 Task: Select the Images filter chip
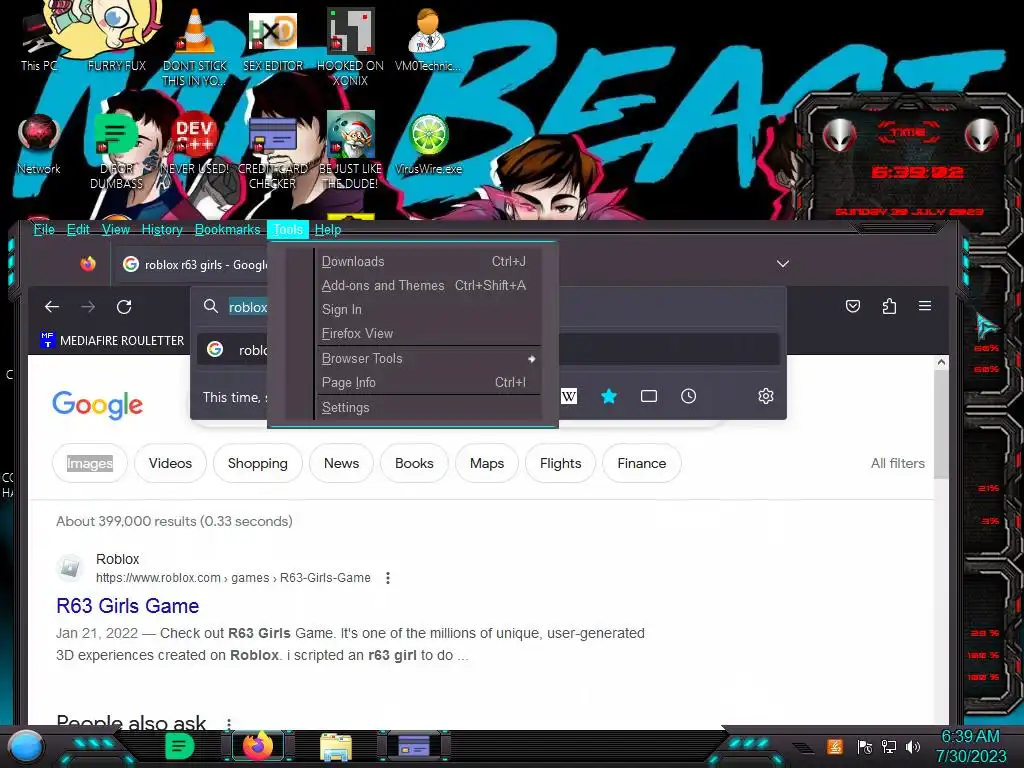pyautogui.click(x=89, y=463)
